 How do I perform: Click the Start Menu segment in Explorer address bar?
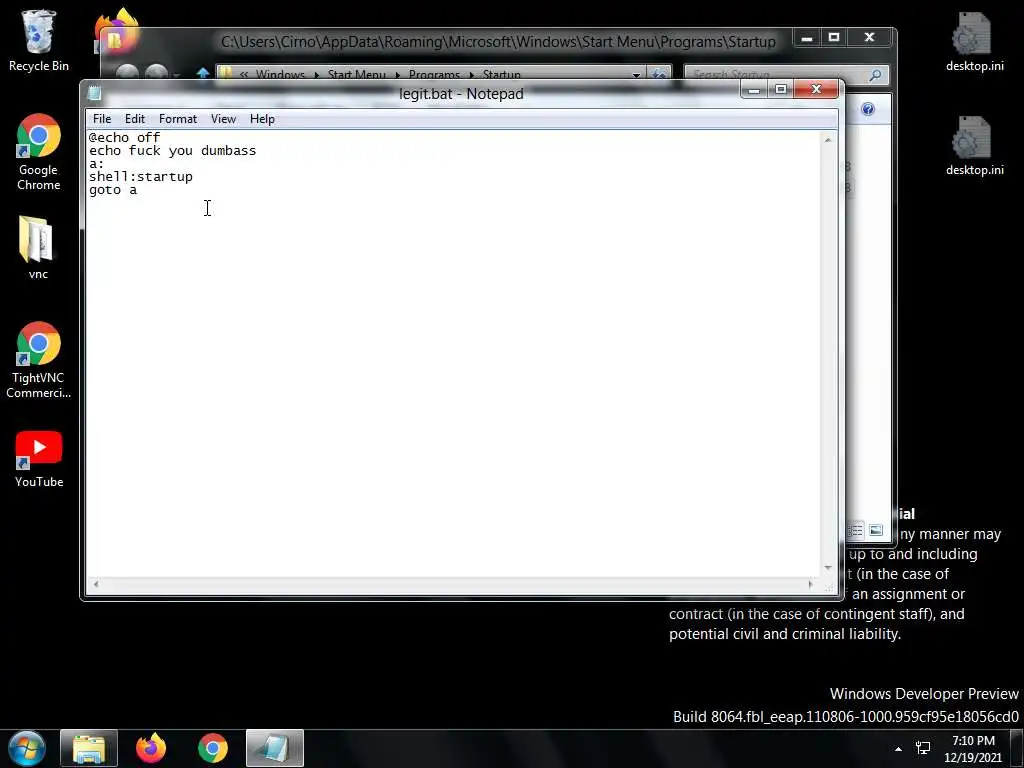357,74
